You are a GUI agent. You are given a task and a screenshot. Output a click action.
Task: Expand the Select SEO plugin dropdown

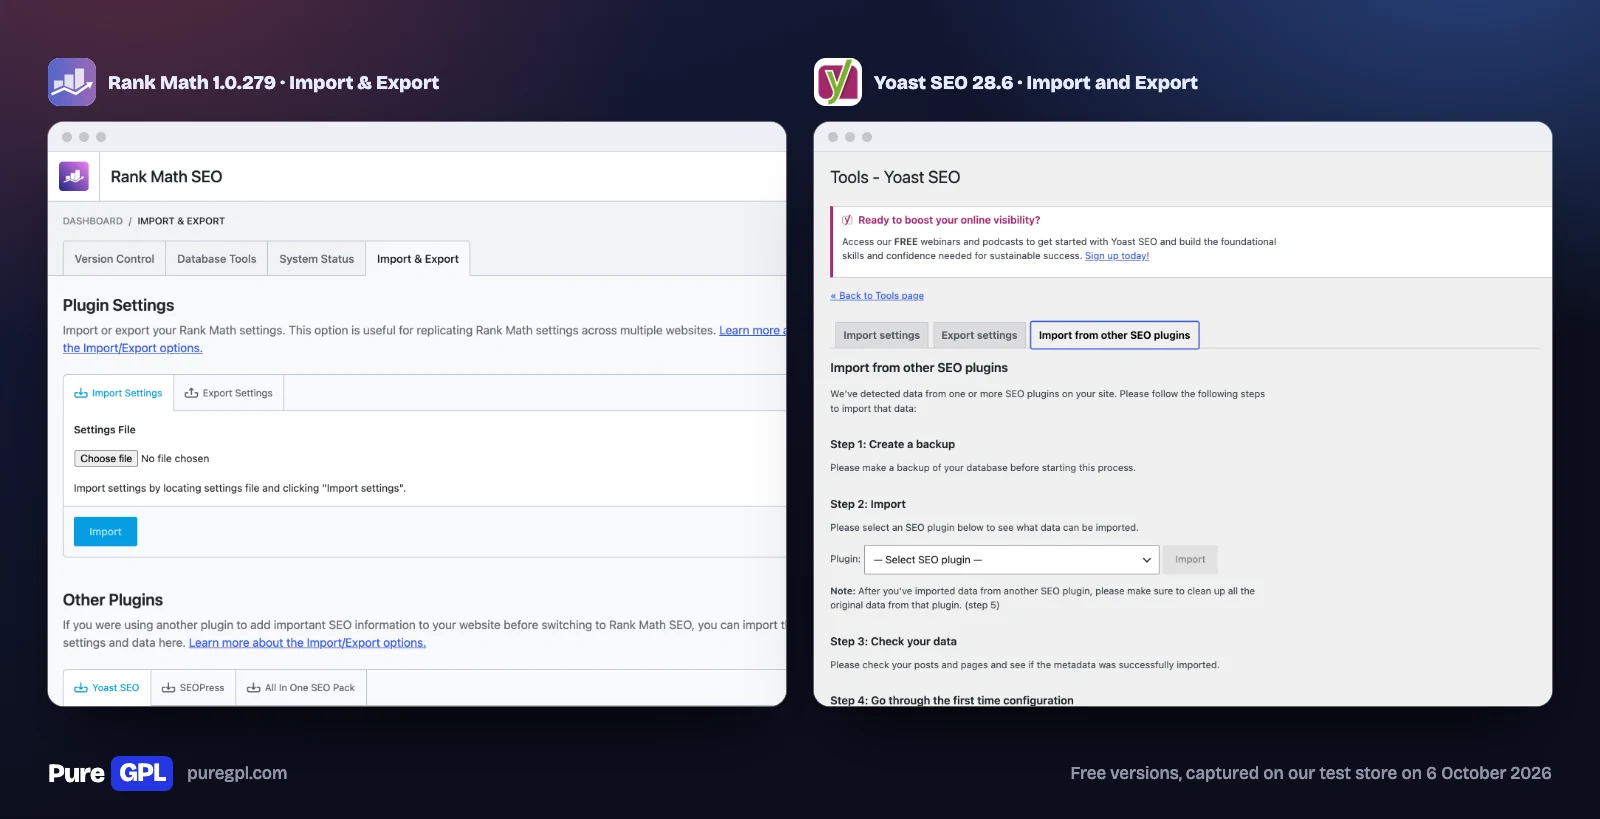click(x=1012, y=560)
